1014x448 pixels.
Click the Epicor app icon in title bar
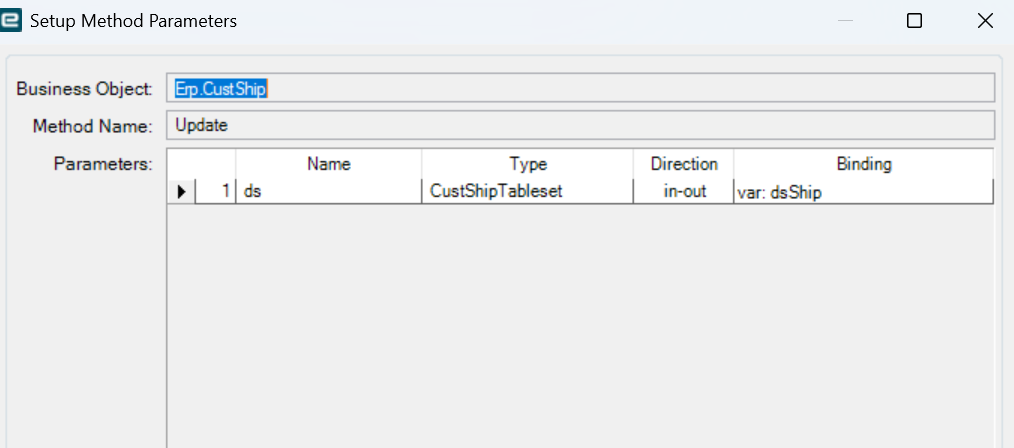(x=11, y=20)
